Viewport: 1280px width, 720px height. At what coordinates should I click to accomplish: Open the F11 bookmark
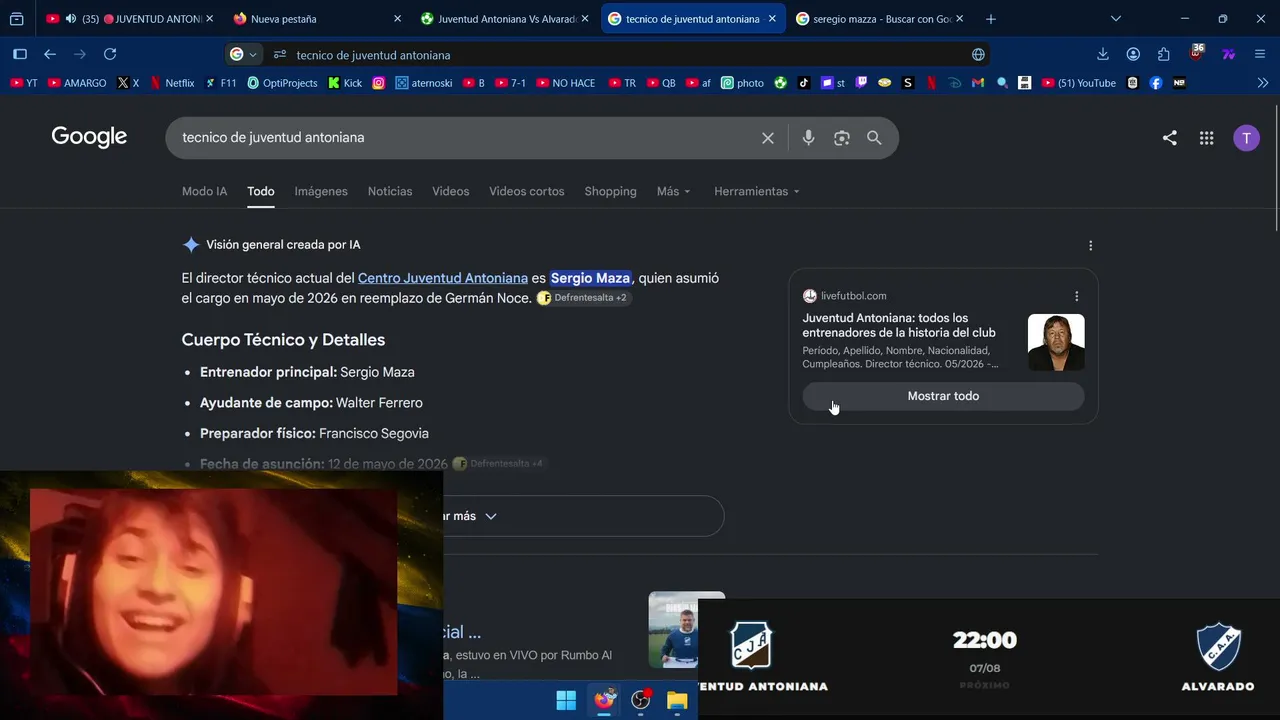click(x=221, y=83)
